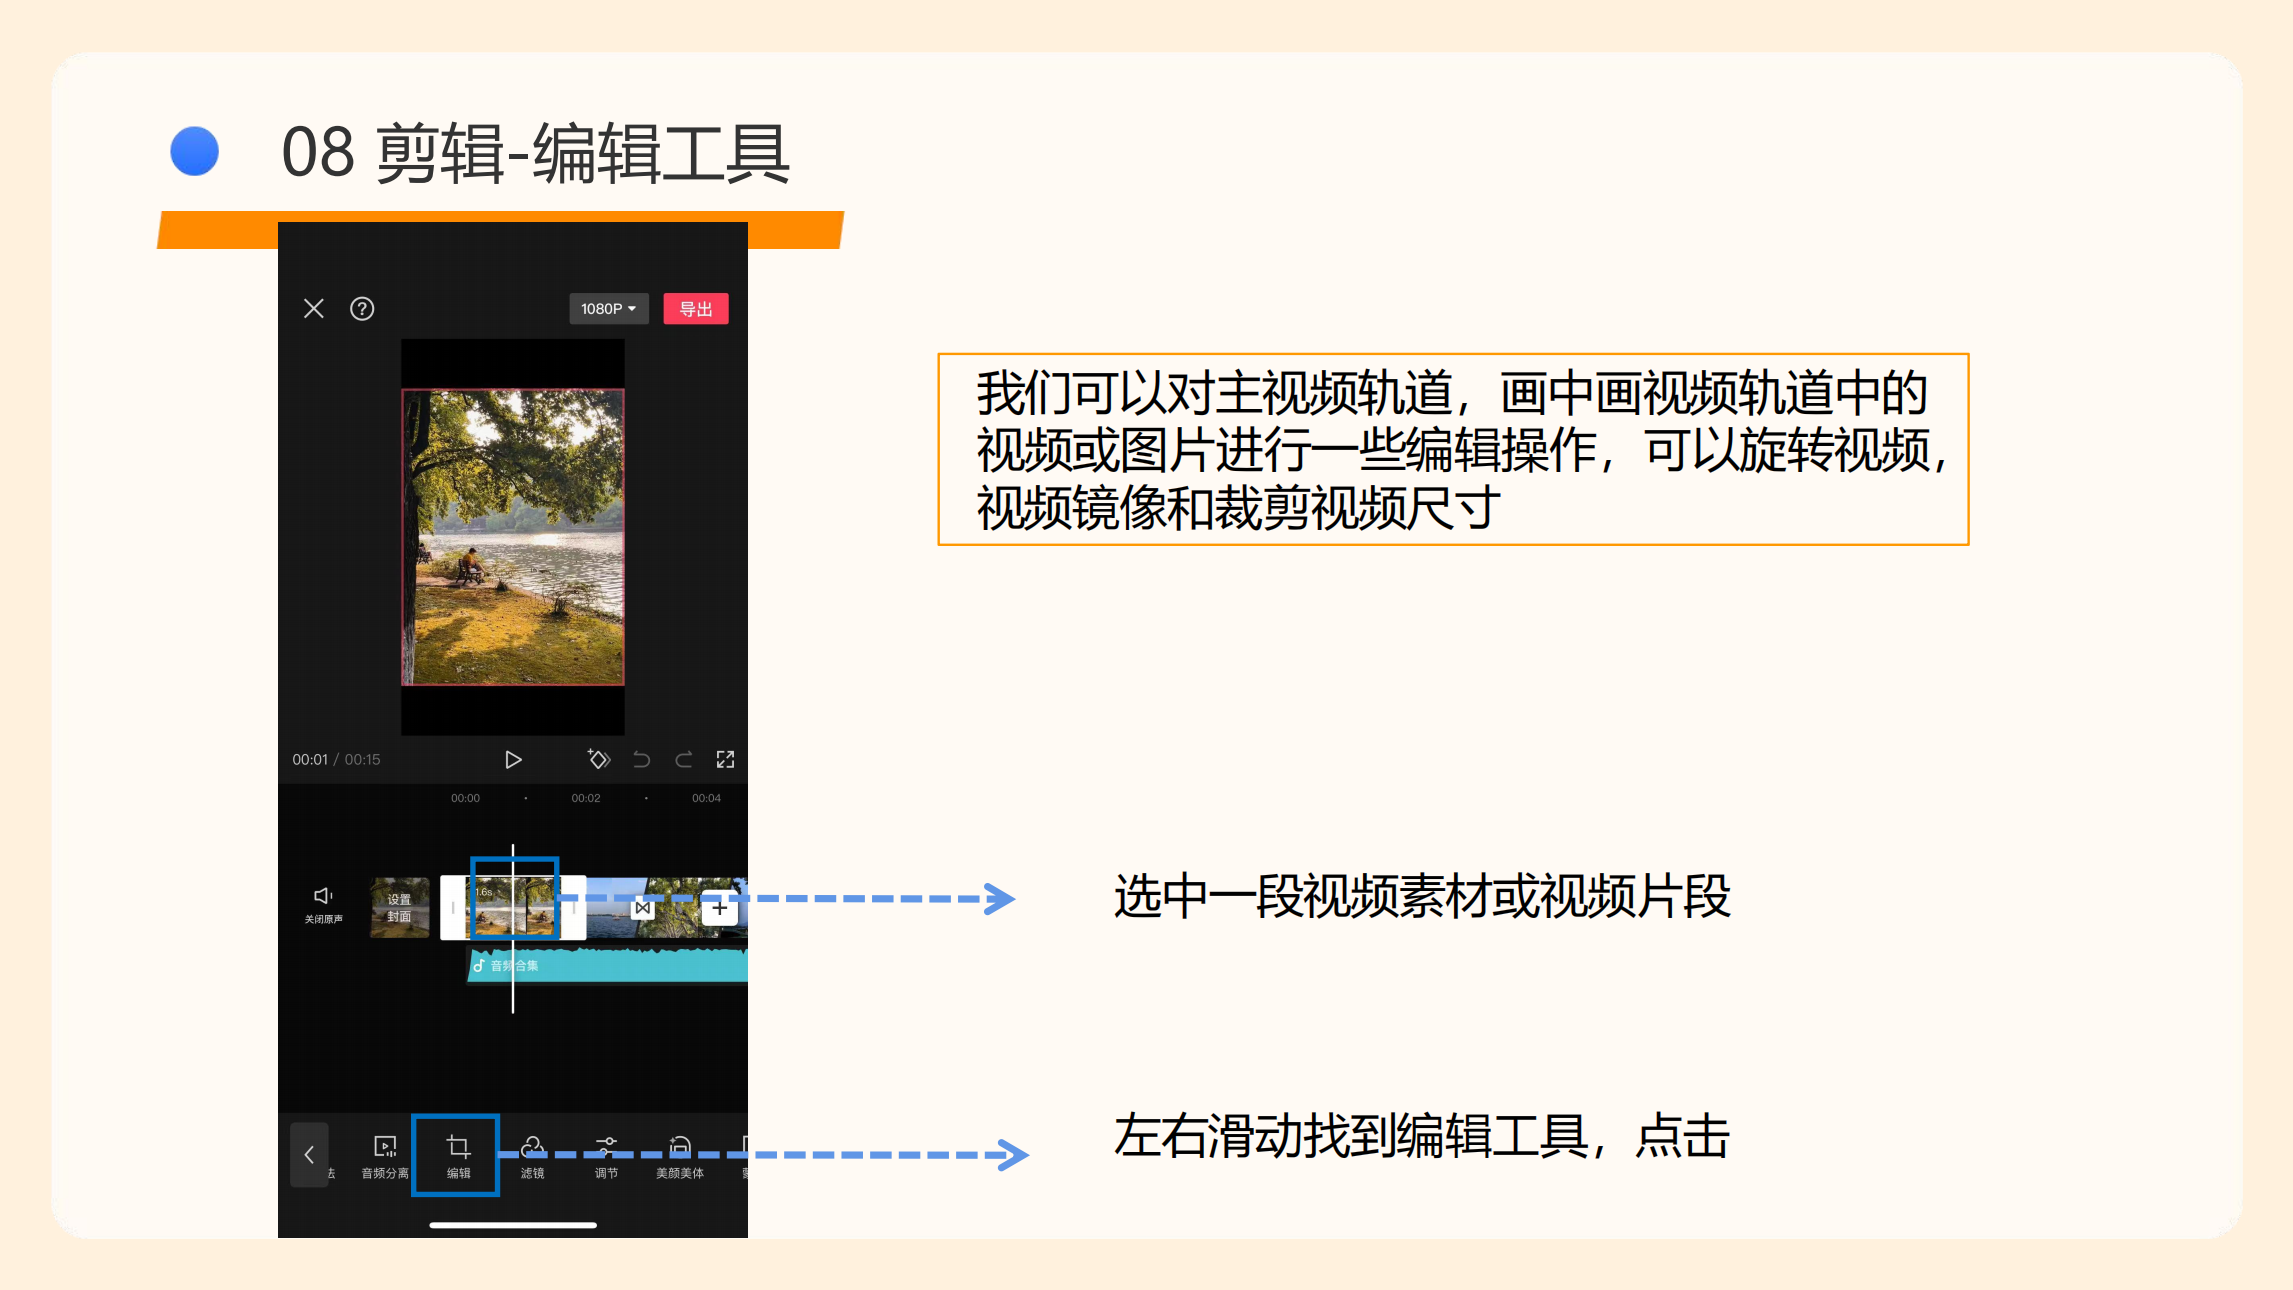Click the 00:00 timeline ruler mark

point(465,798)
